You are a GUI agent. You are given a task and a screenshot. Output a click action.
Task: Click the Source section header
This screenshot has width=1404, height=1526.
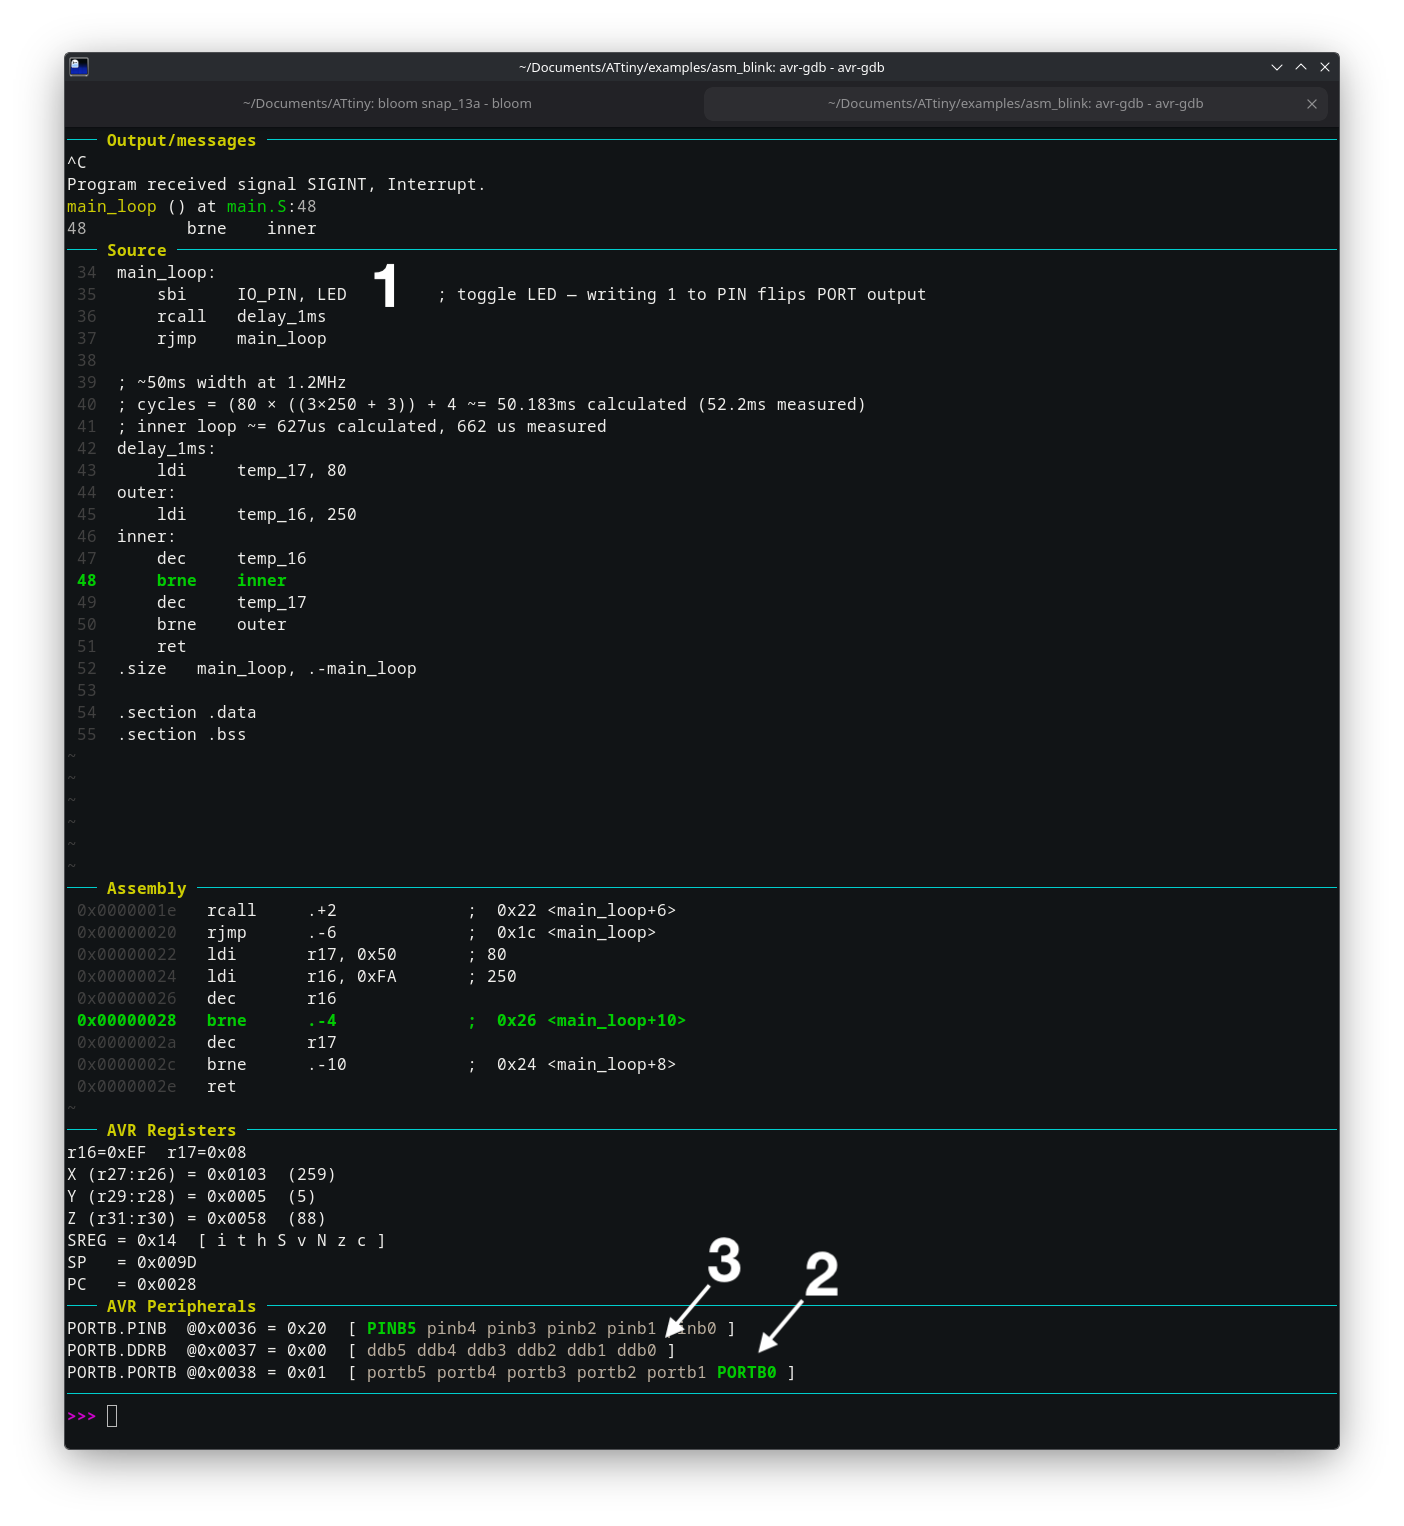[x=137, y=251]
